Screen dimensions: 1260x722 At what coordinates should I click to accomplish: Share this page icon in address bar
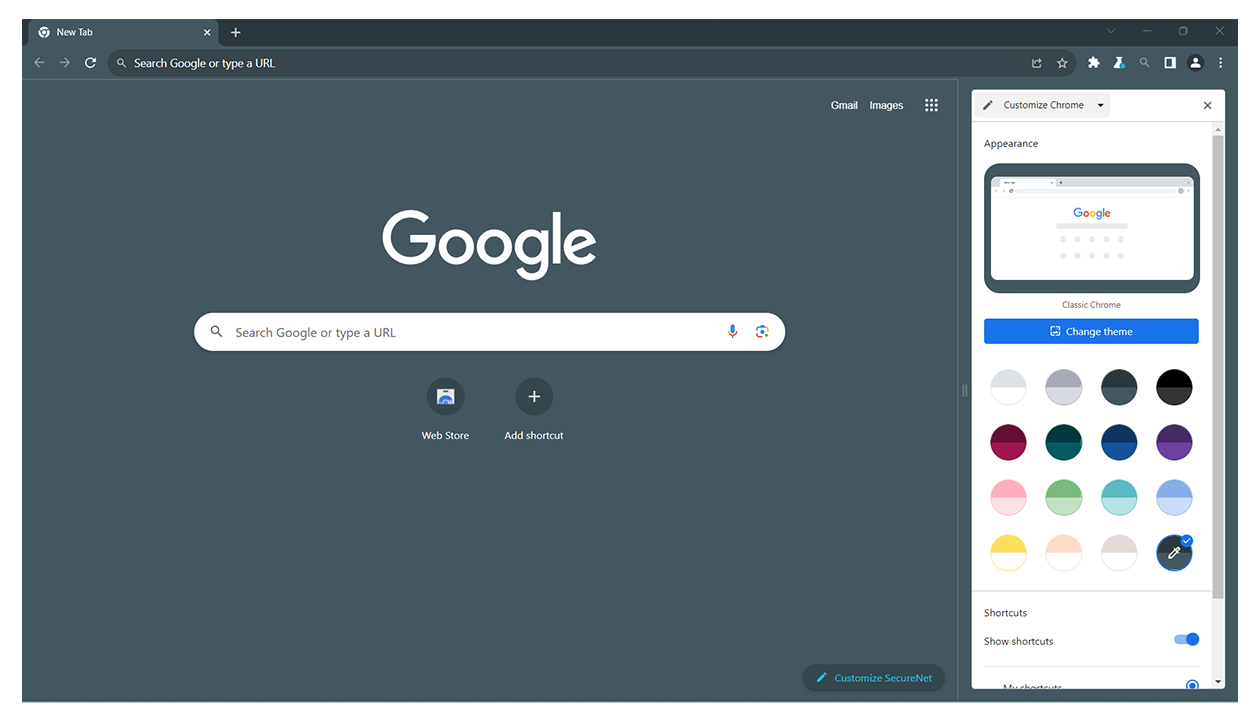coord(1037,63)
